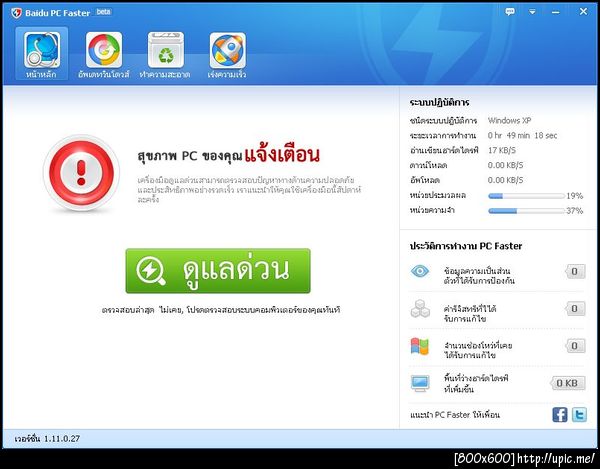
Task: Open the speed-up tab with rocket icon
Action: 227,55
